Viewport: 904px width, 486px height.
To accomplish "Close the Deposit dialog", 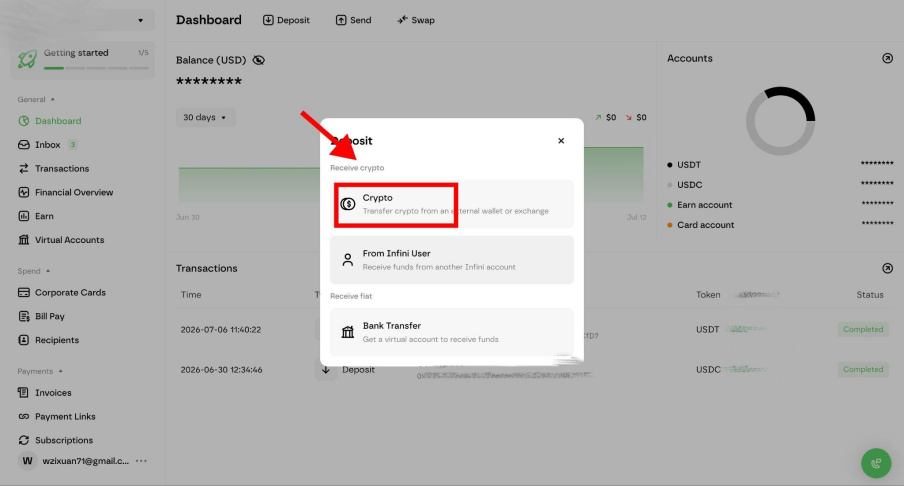I will pos(561,141).
